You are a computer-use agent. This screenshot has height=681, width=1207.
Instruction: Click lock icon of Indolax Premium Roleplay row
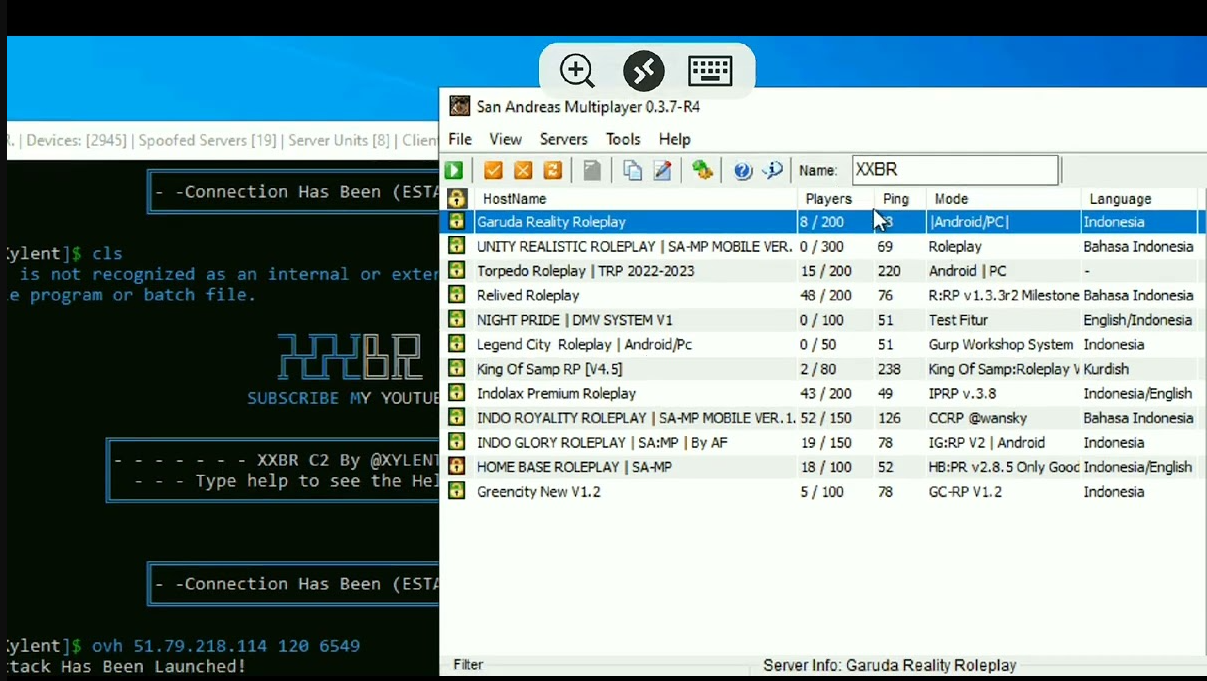click(x=457, y=393)
